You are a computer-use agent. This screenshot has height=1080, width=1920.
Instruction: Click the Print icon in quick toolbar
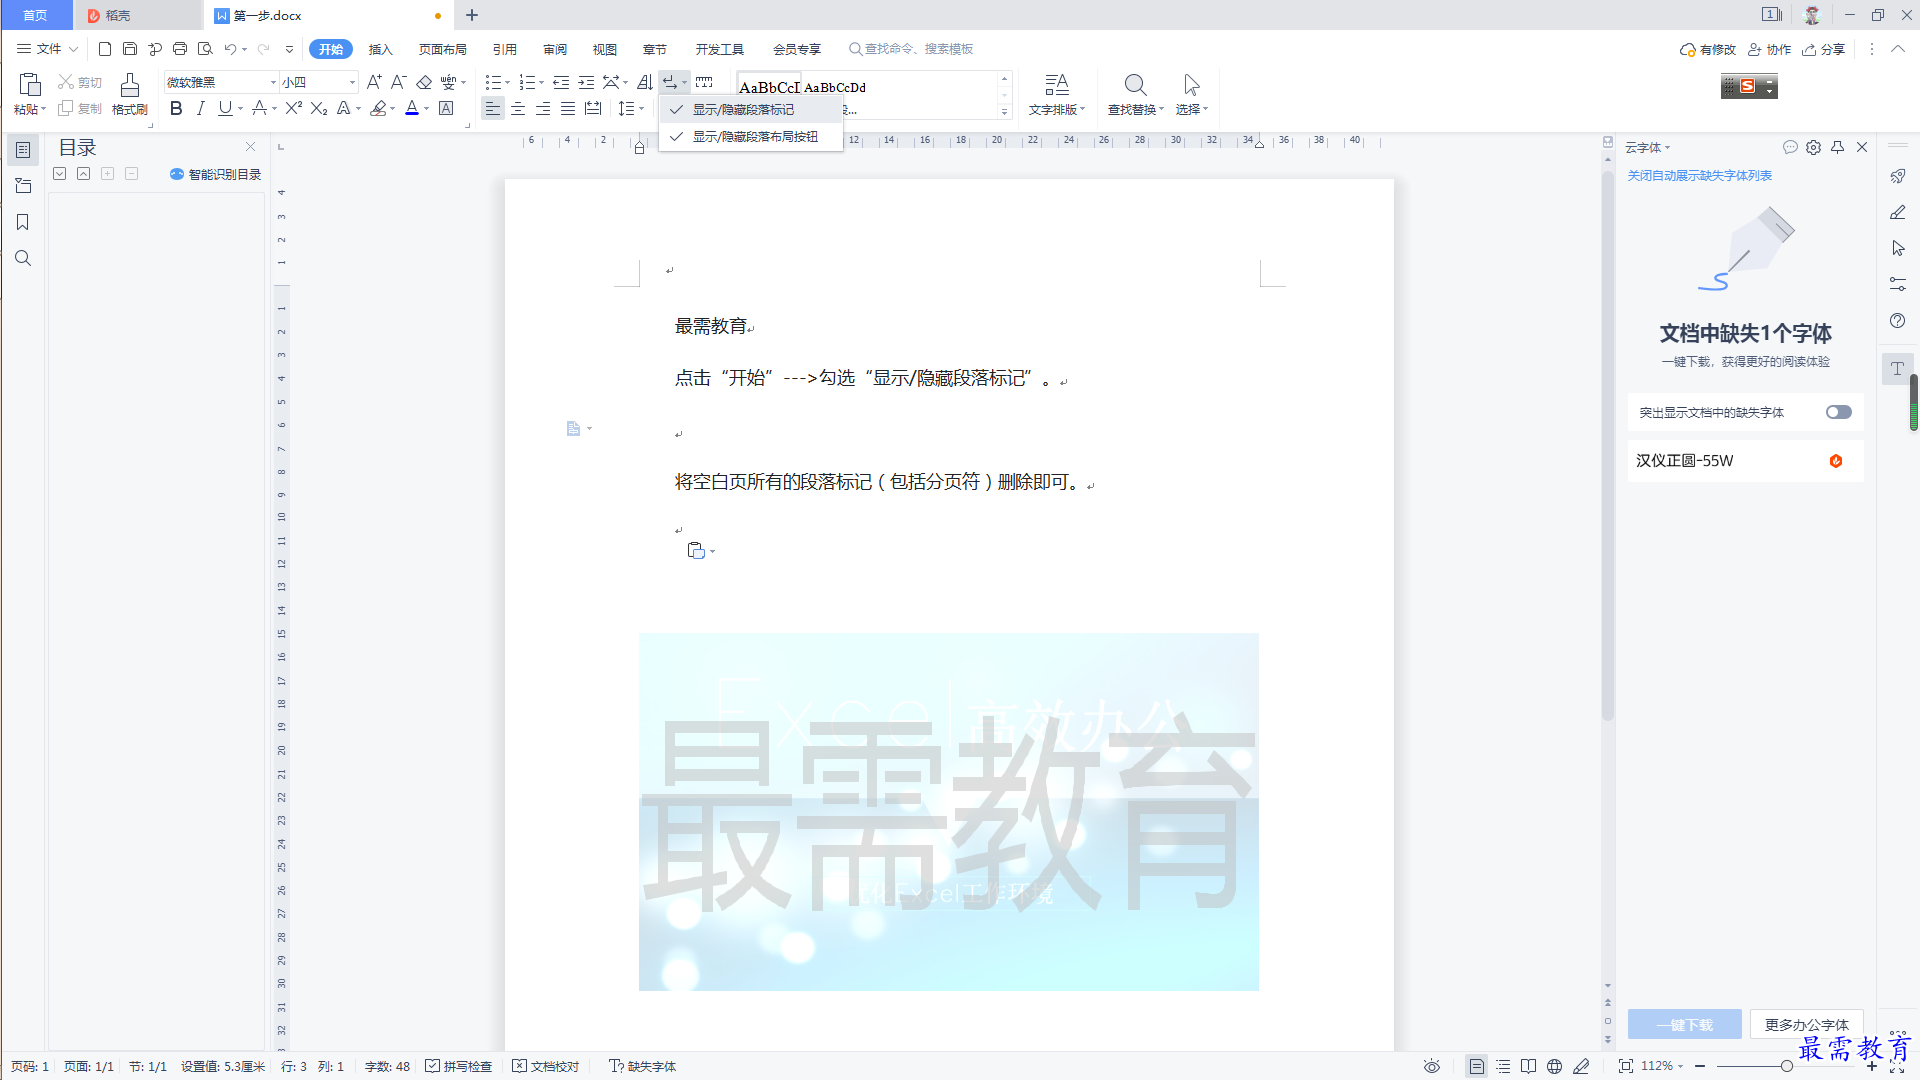(180, 49)
